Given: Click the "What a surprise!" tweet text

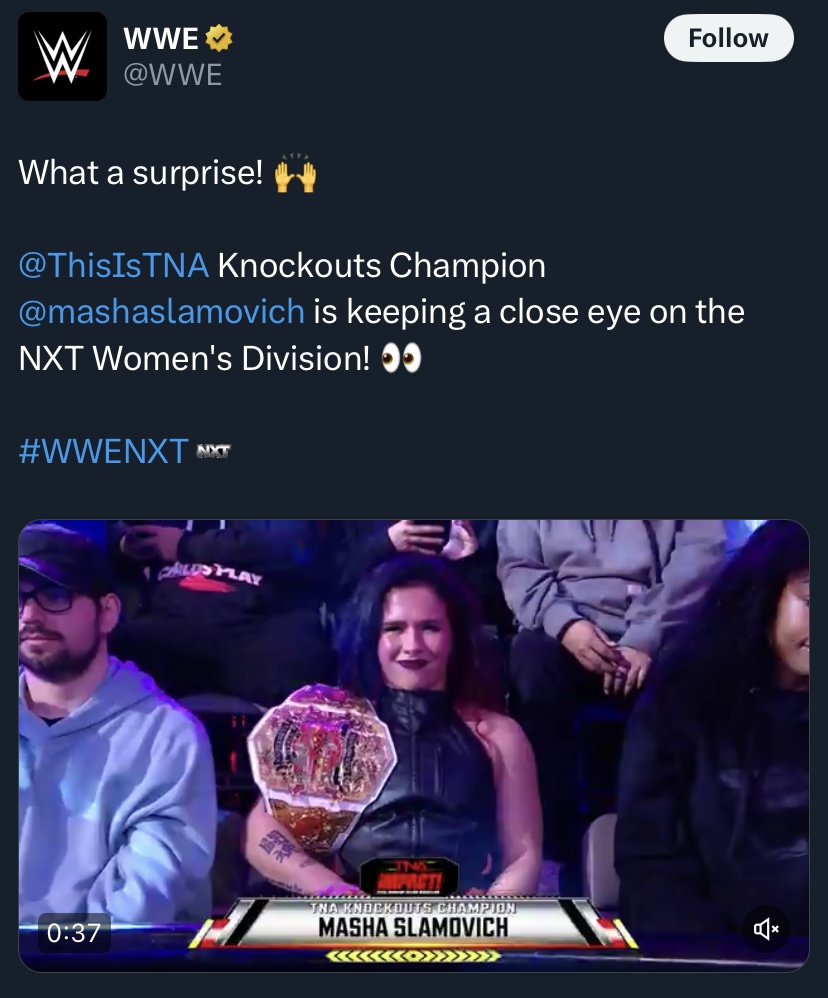Looking at the screenshot, I should [141, 172].
